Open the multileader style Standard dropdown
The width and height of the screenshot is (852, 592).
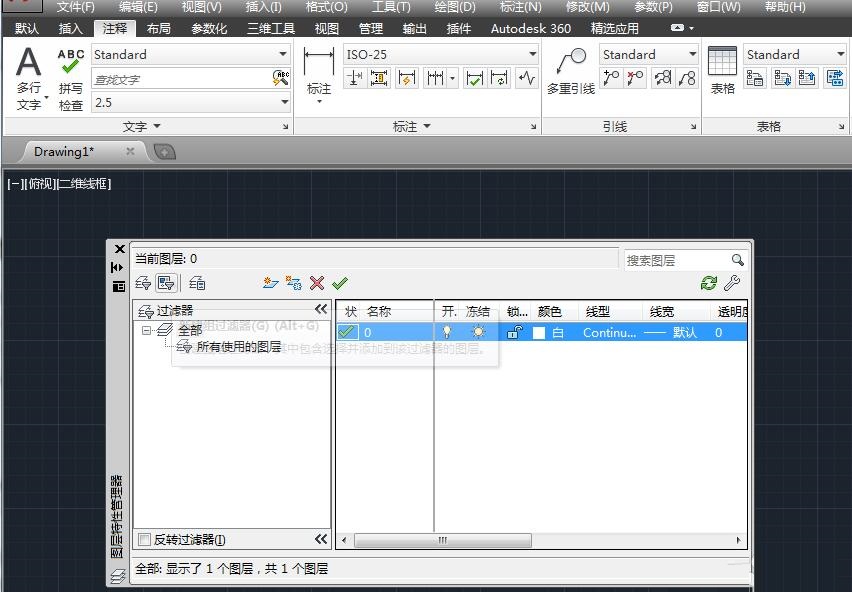click(x=692, y=54)
